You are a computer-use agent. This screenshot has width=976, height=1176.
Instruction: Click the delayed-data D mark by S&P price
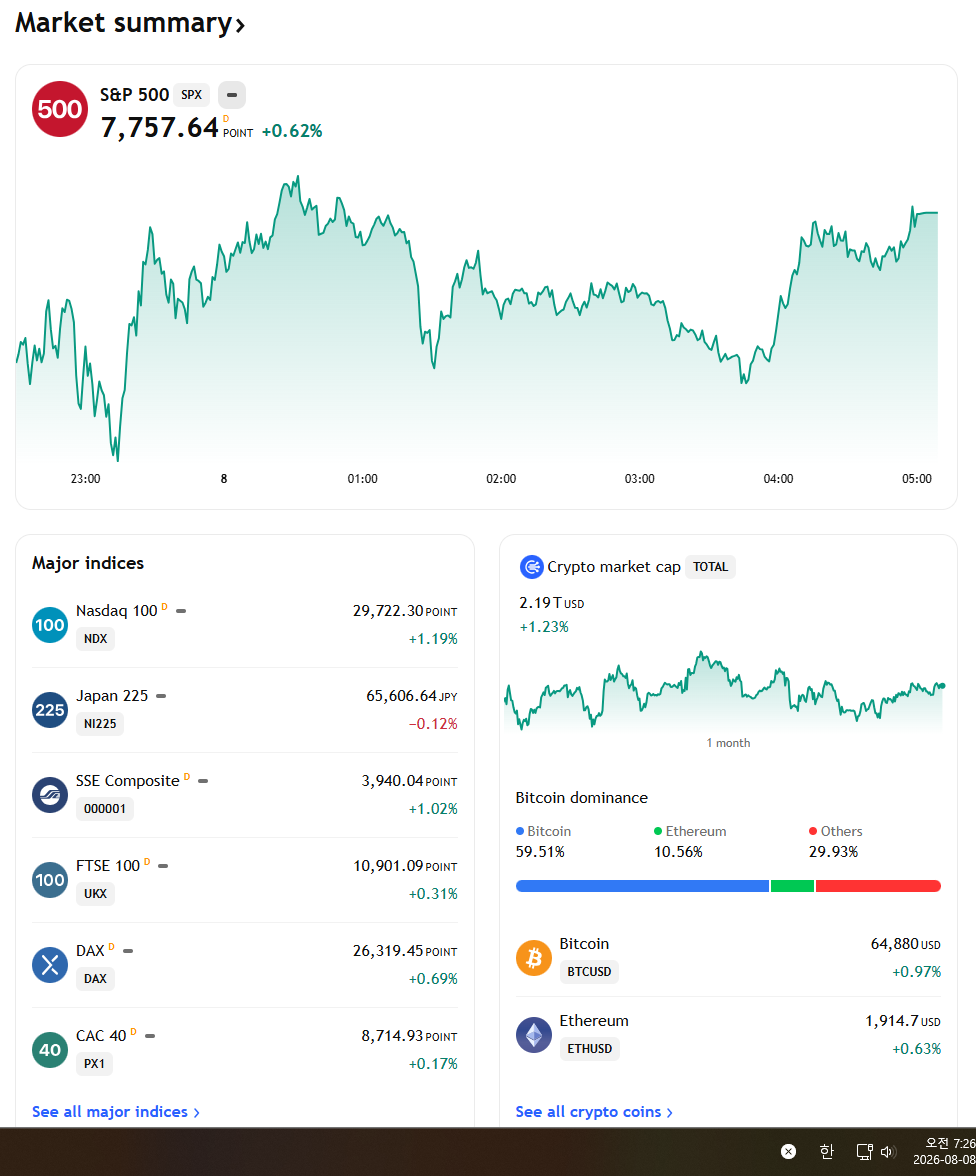tap(226, 119)
